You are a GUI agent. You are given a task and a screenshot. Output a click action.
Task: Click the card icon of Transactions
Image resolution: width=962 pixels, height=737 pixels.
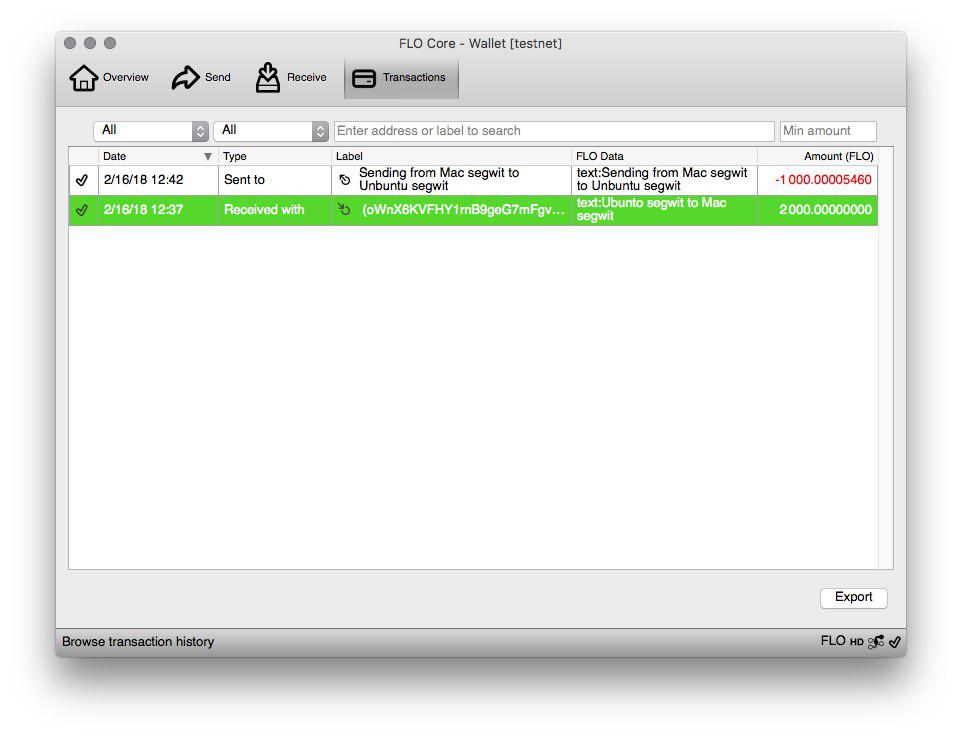[364, 79]
